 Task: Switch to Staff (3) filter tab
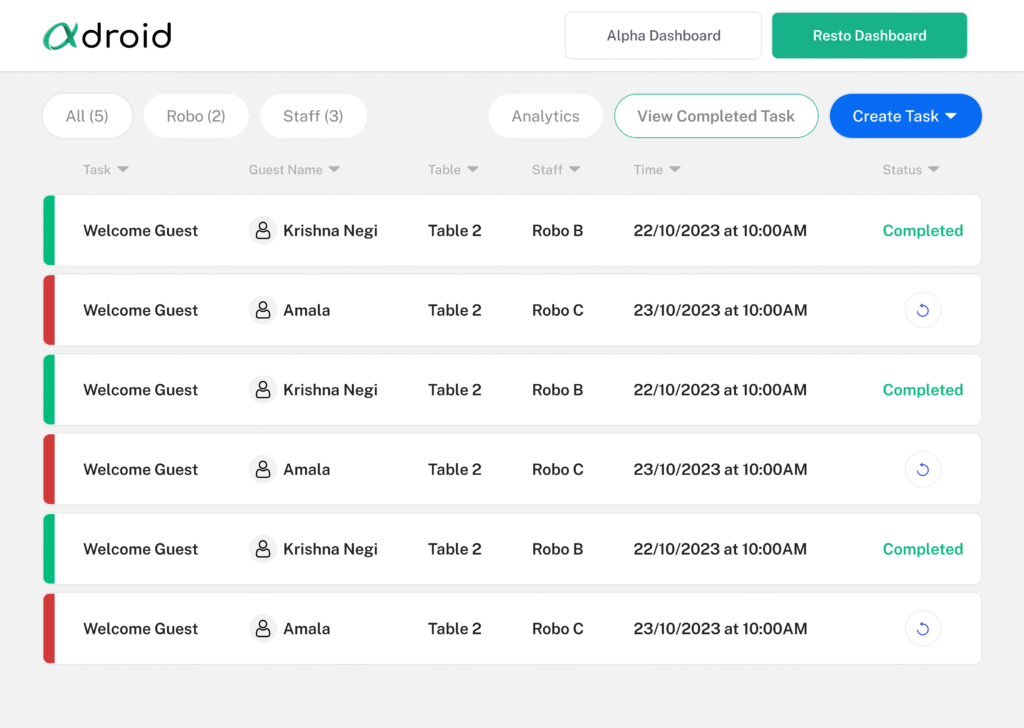[313, 116]
